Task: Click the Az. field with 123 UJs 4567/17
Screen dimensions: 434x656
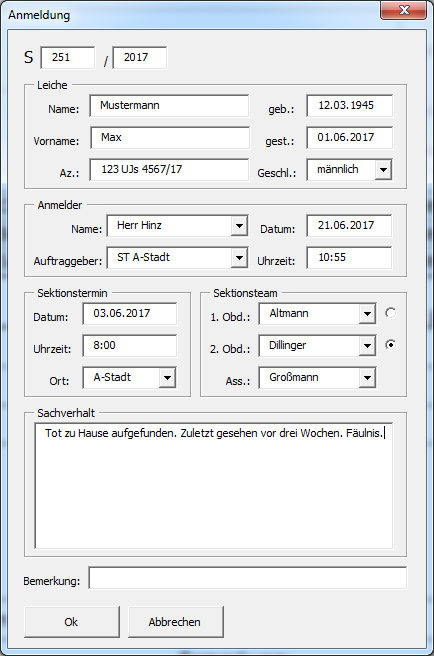Action: click(x=169, y=169)
